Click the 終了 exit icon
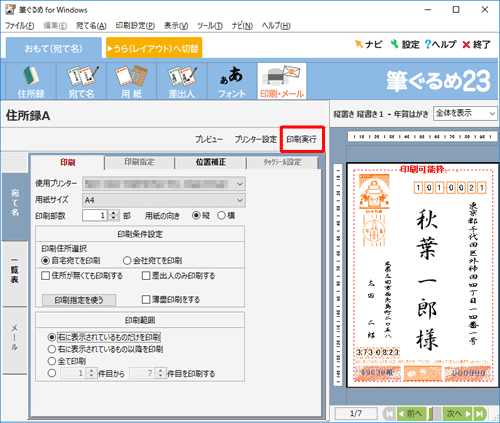This screenshot has height=423, width=500. 476,44
